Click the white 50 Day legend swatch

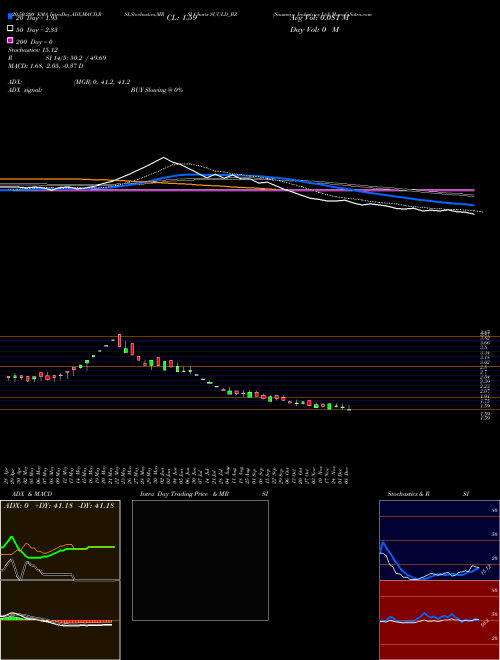pyautogui.click(x=10, y=29)
